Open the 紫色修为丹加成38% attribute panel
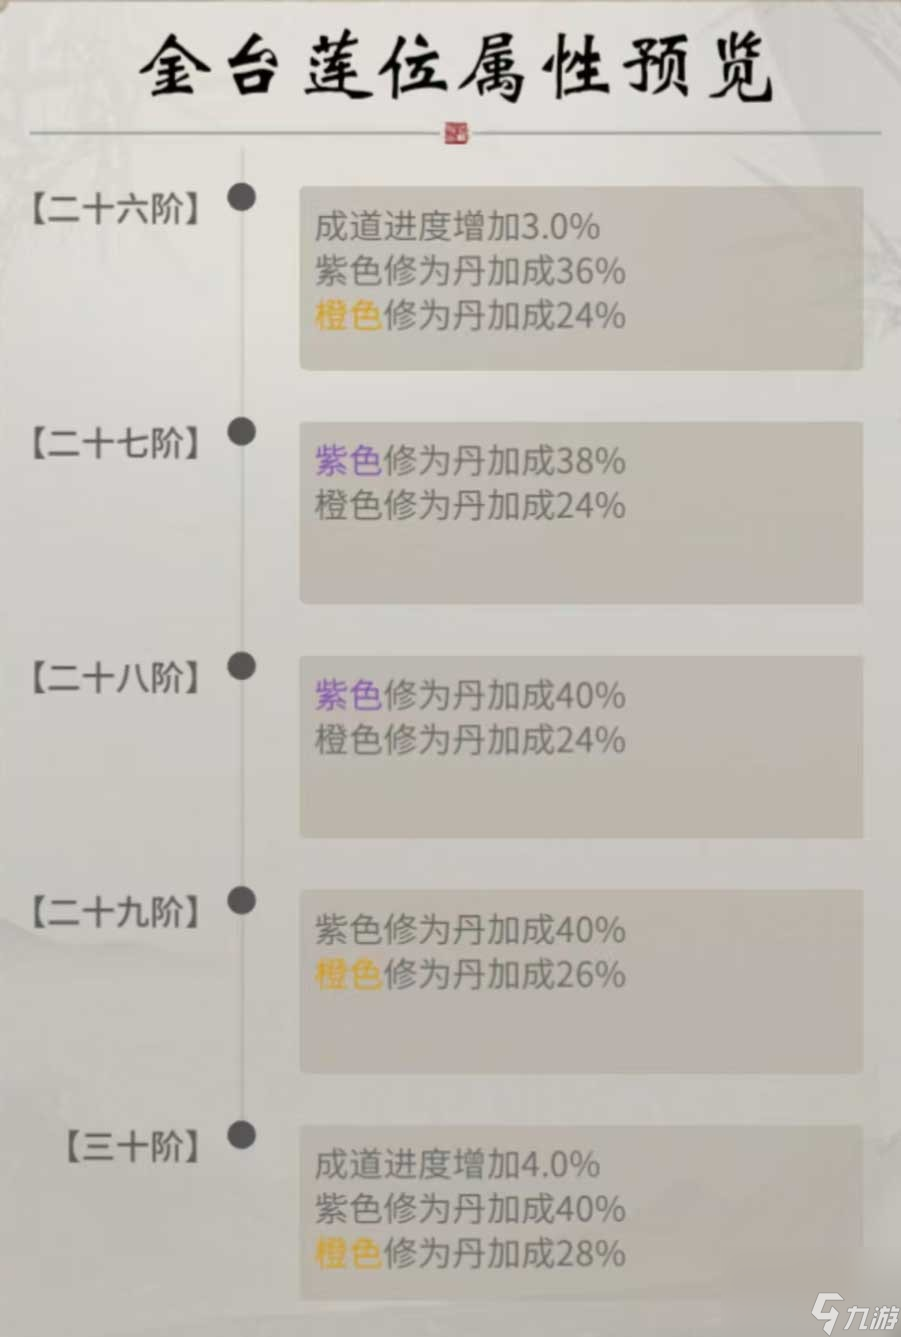901x1337 pixels. 581,512
